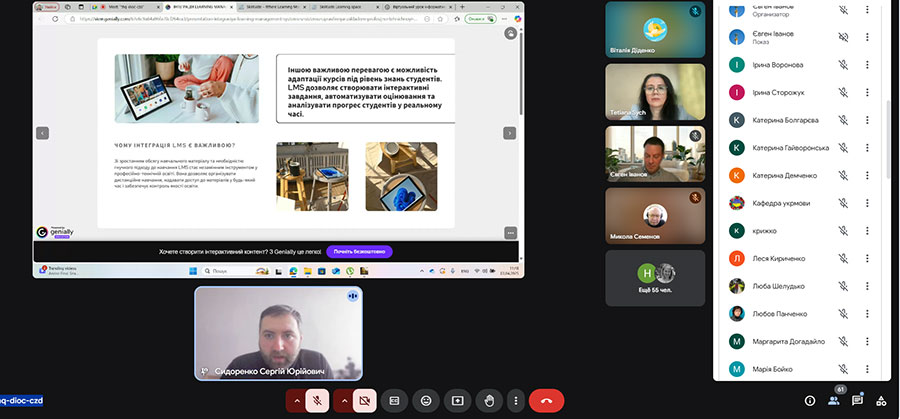This screenshot has width=900, height=419.
Task: Click muted mic icon for Ірина Сторожук
Action: pos(843,92)
